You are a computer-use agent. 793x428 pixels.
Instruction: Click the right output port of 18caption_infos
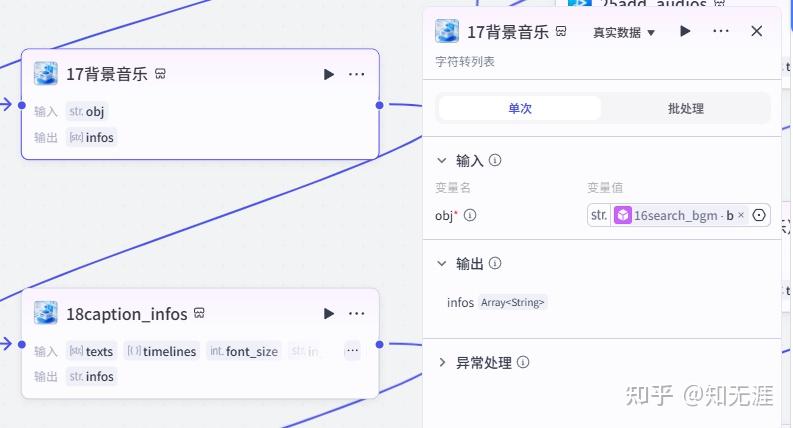pos(379,345)
